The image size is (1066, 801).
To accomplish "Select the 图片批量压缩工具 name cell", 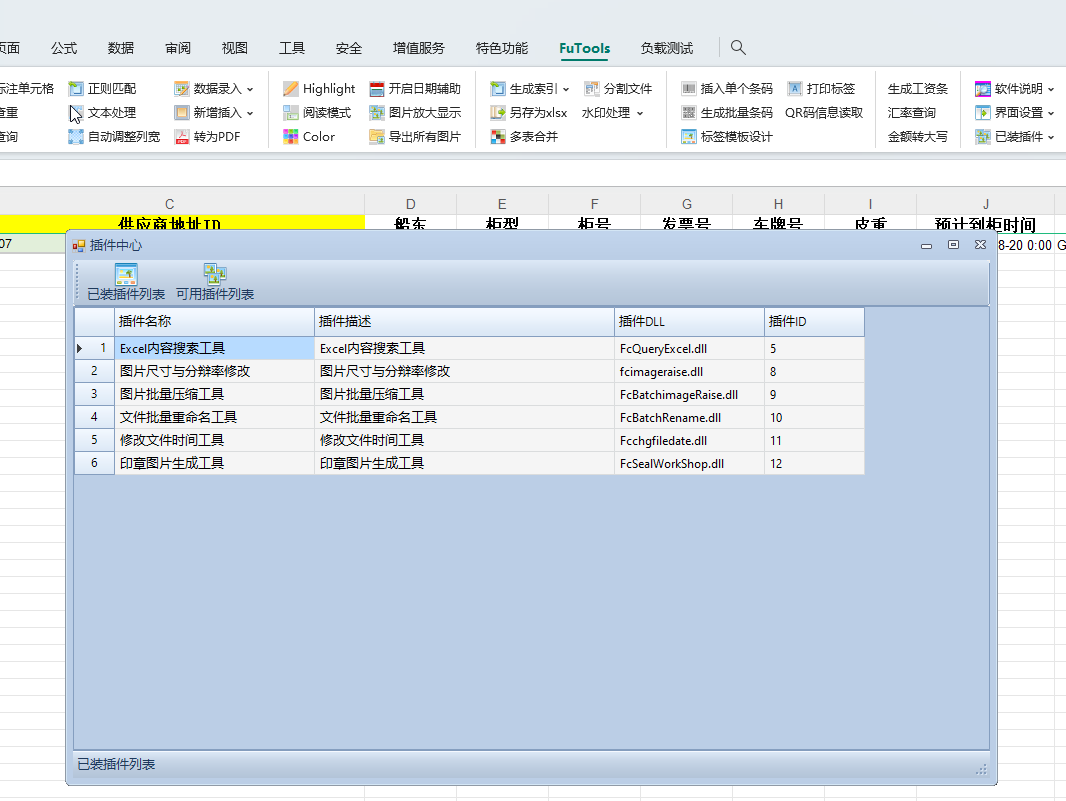I will (214, 394).
